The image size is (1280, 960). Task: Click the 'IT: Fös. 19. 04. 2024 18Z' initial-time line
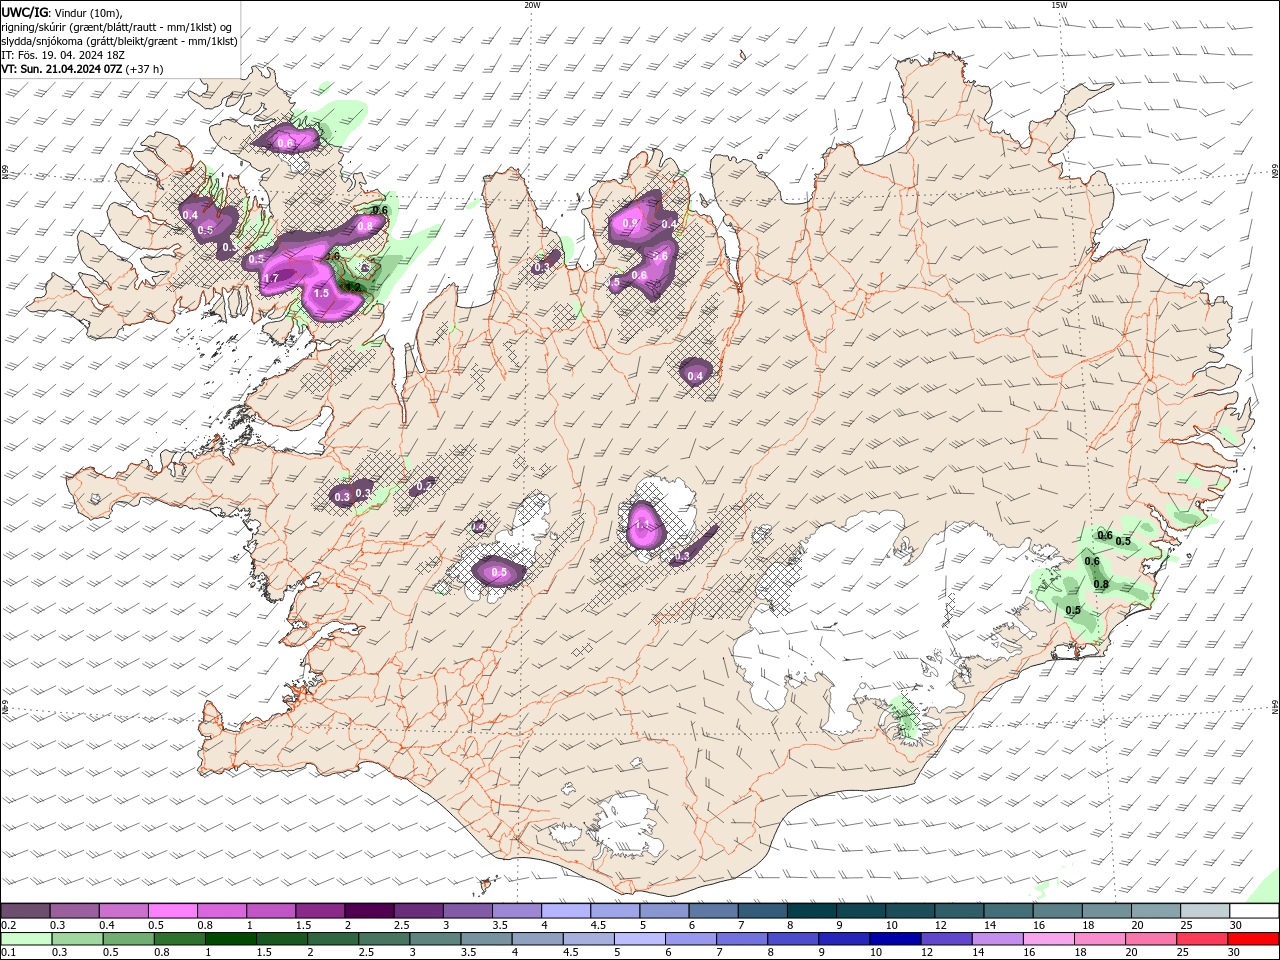pos(62,56)
